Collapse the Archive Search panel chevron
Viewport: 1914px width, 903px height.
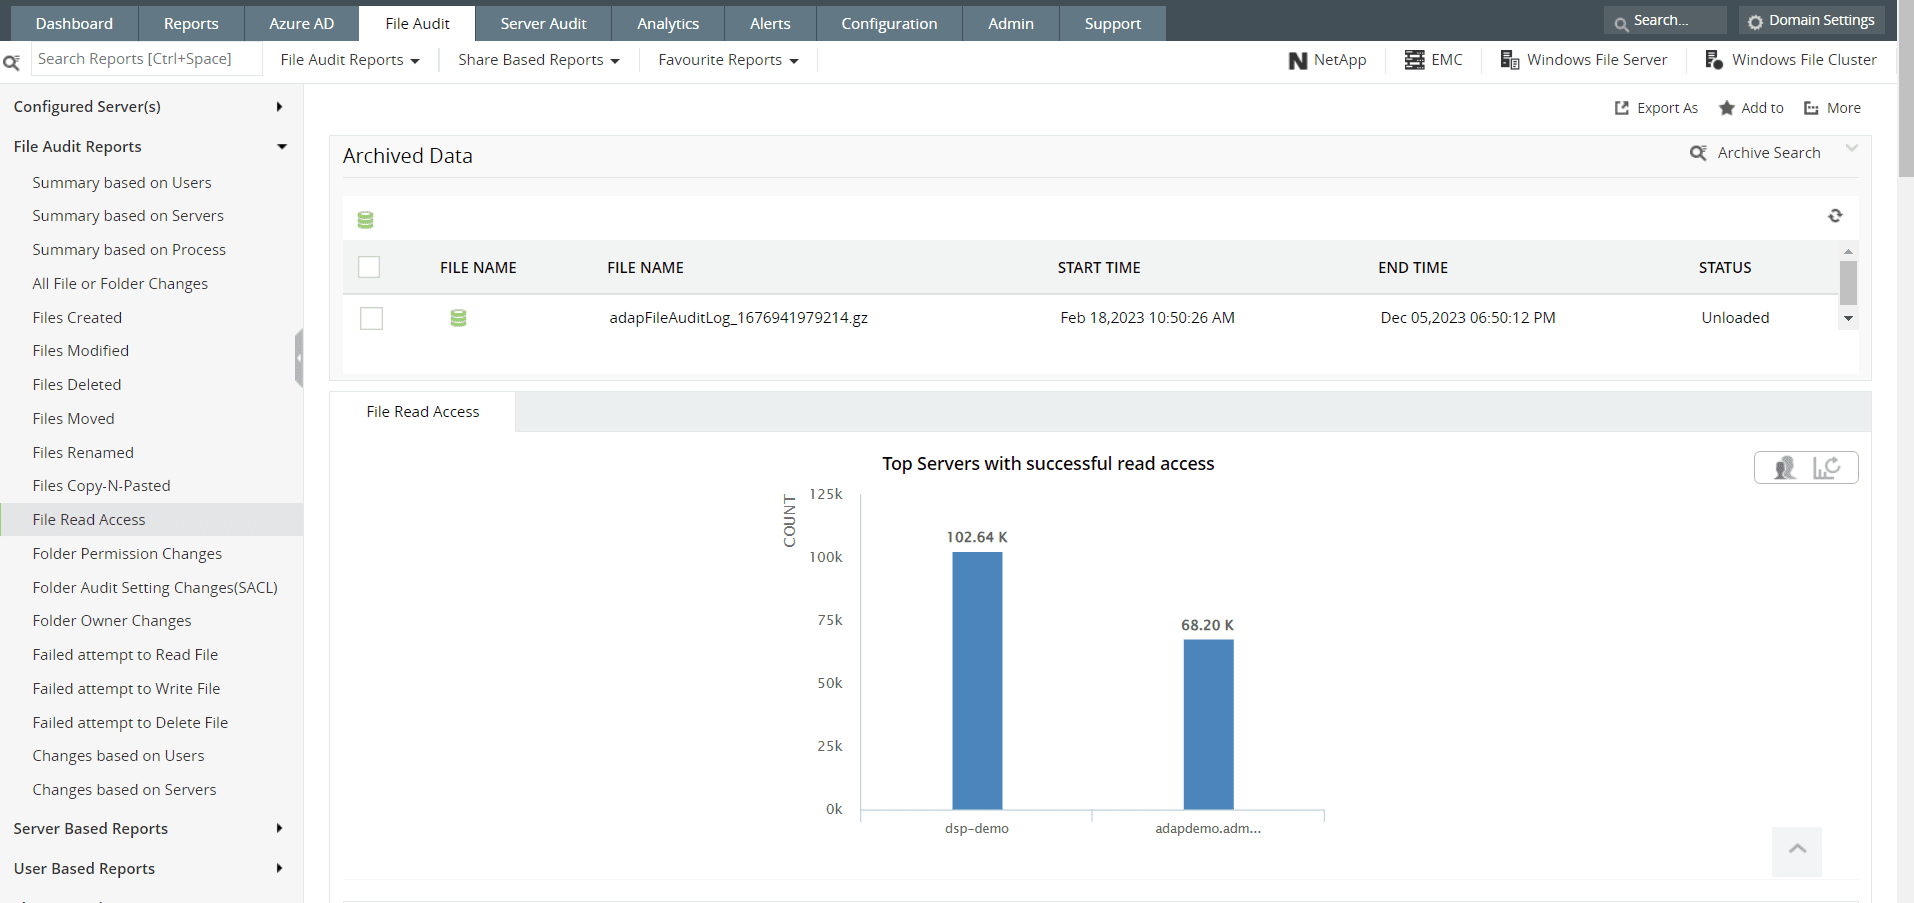(x=1851, y=149)
